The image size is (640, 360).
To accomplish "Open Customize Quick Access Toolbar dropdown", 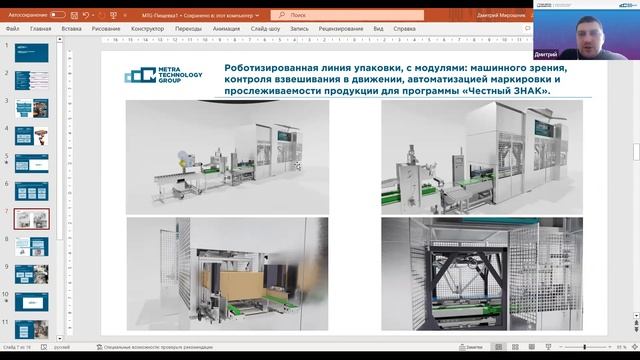I will [125, 15].
